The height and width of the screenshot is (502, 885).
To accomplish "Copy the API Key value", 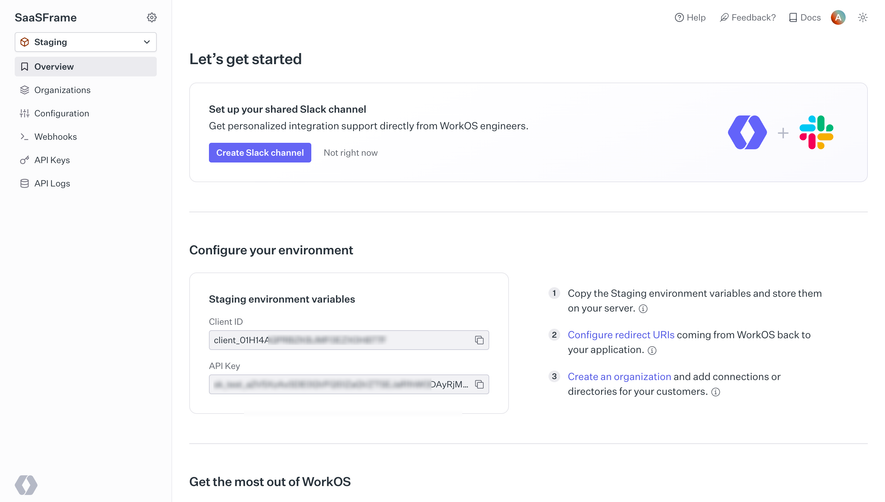I will 479,385.
